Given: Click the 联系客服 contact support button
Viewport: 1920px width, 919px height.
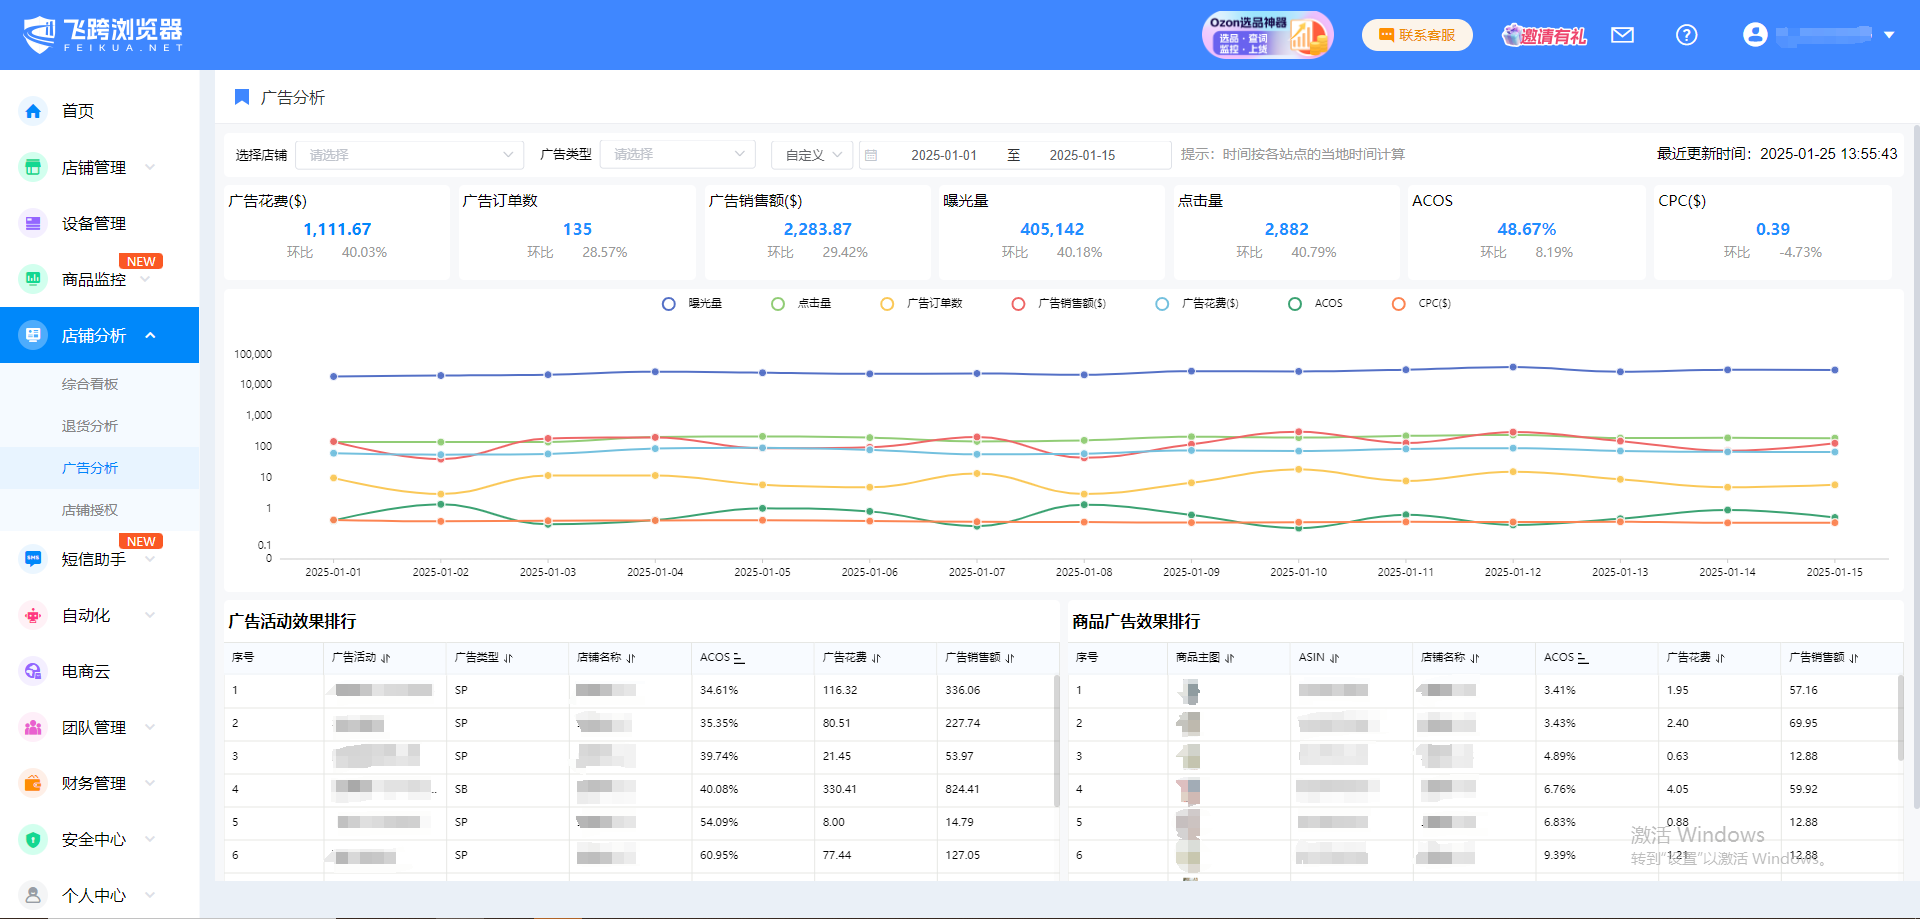Looking at the screenshot, I should [1417, 36].
